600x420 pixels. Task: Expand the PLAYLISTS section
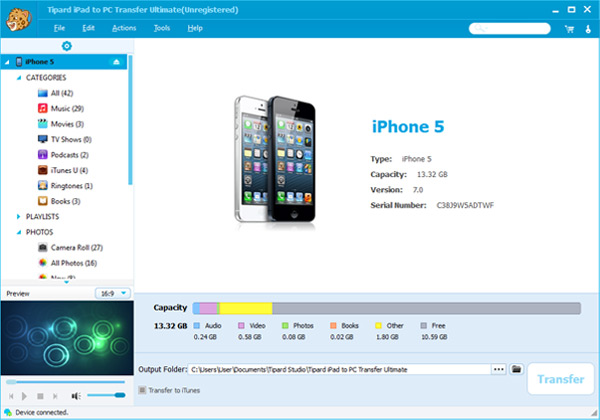click(x=18, y=217)
